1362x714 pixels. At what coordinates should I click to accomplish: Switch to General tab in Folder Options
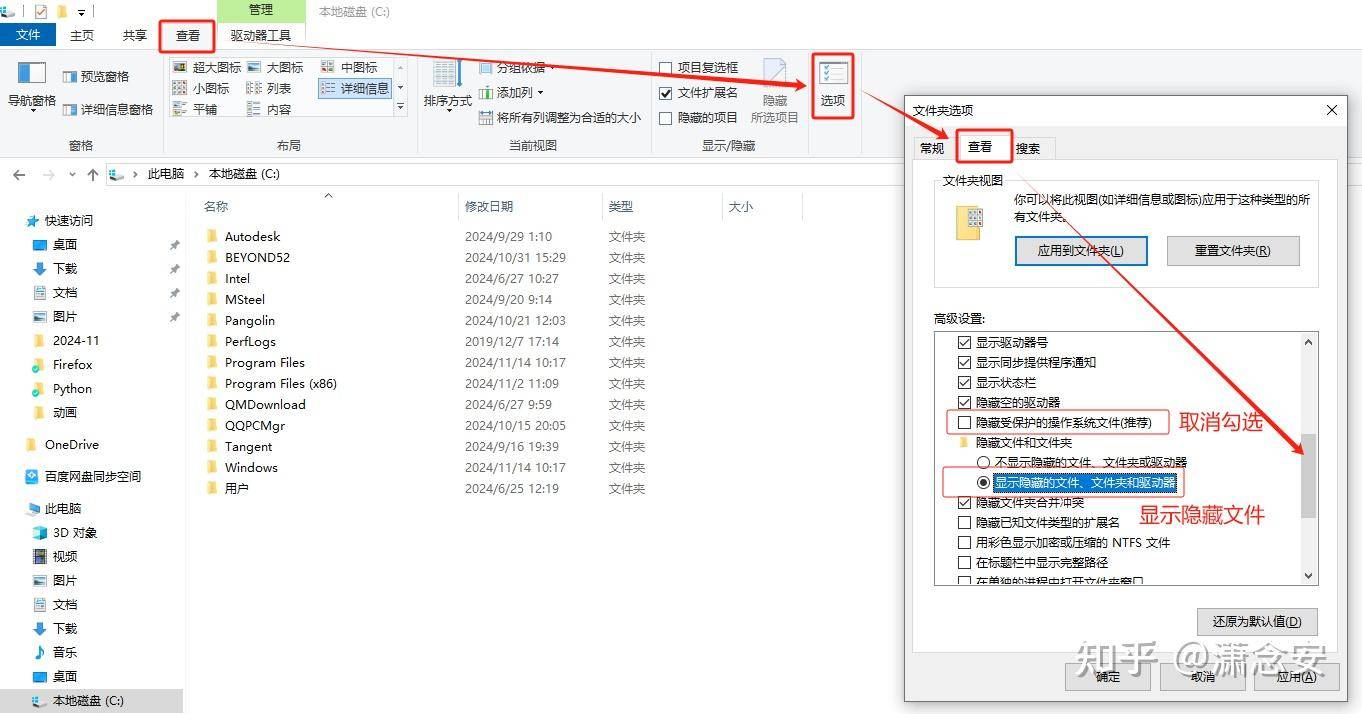[x=932, y=148]
